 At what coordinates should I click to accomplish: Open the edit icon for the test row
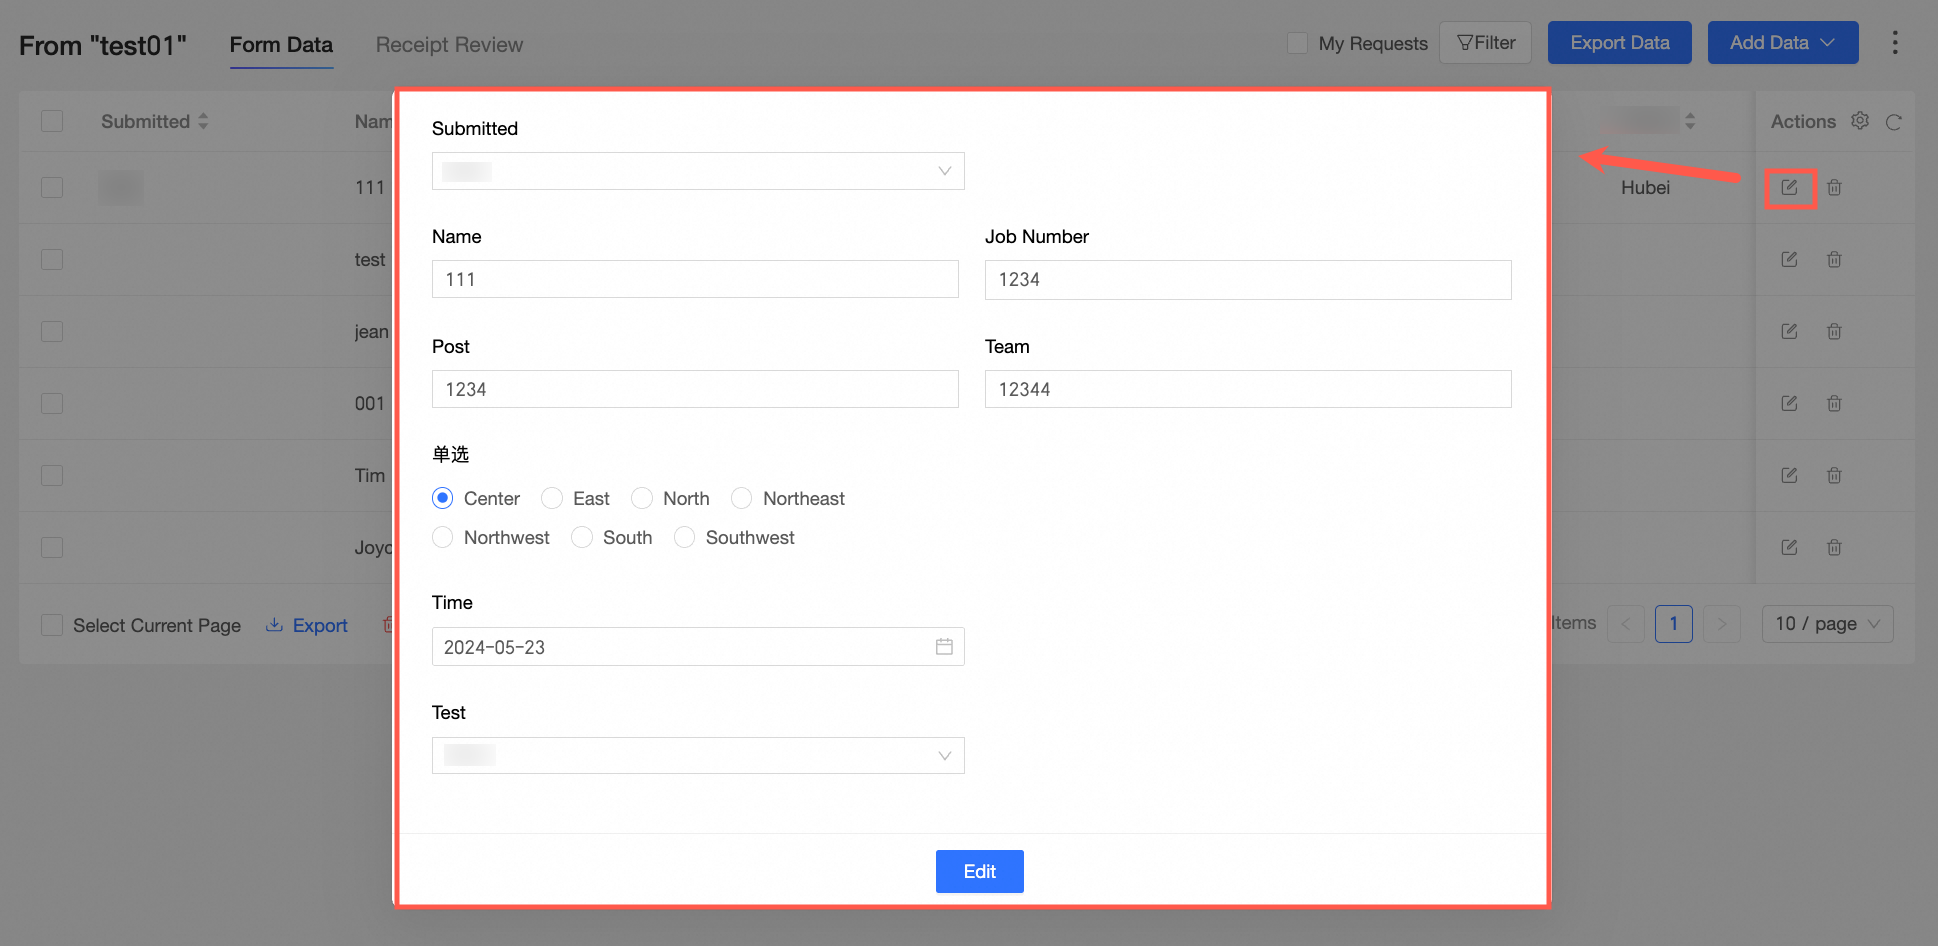click(x=1789, y=259)
